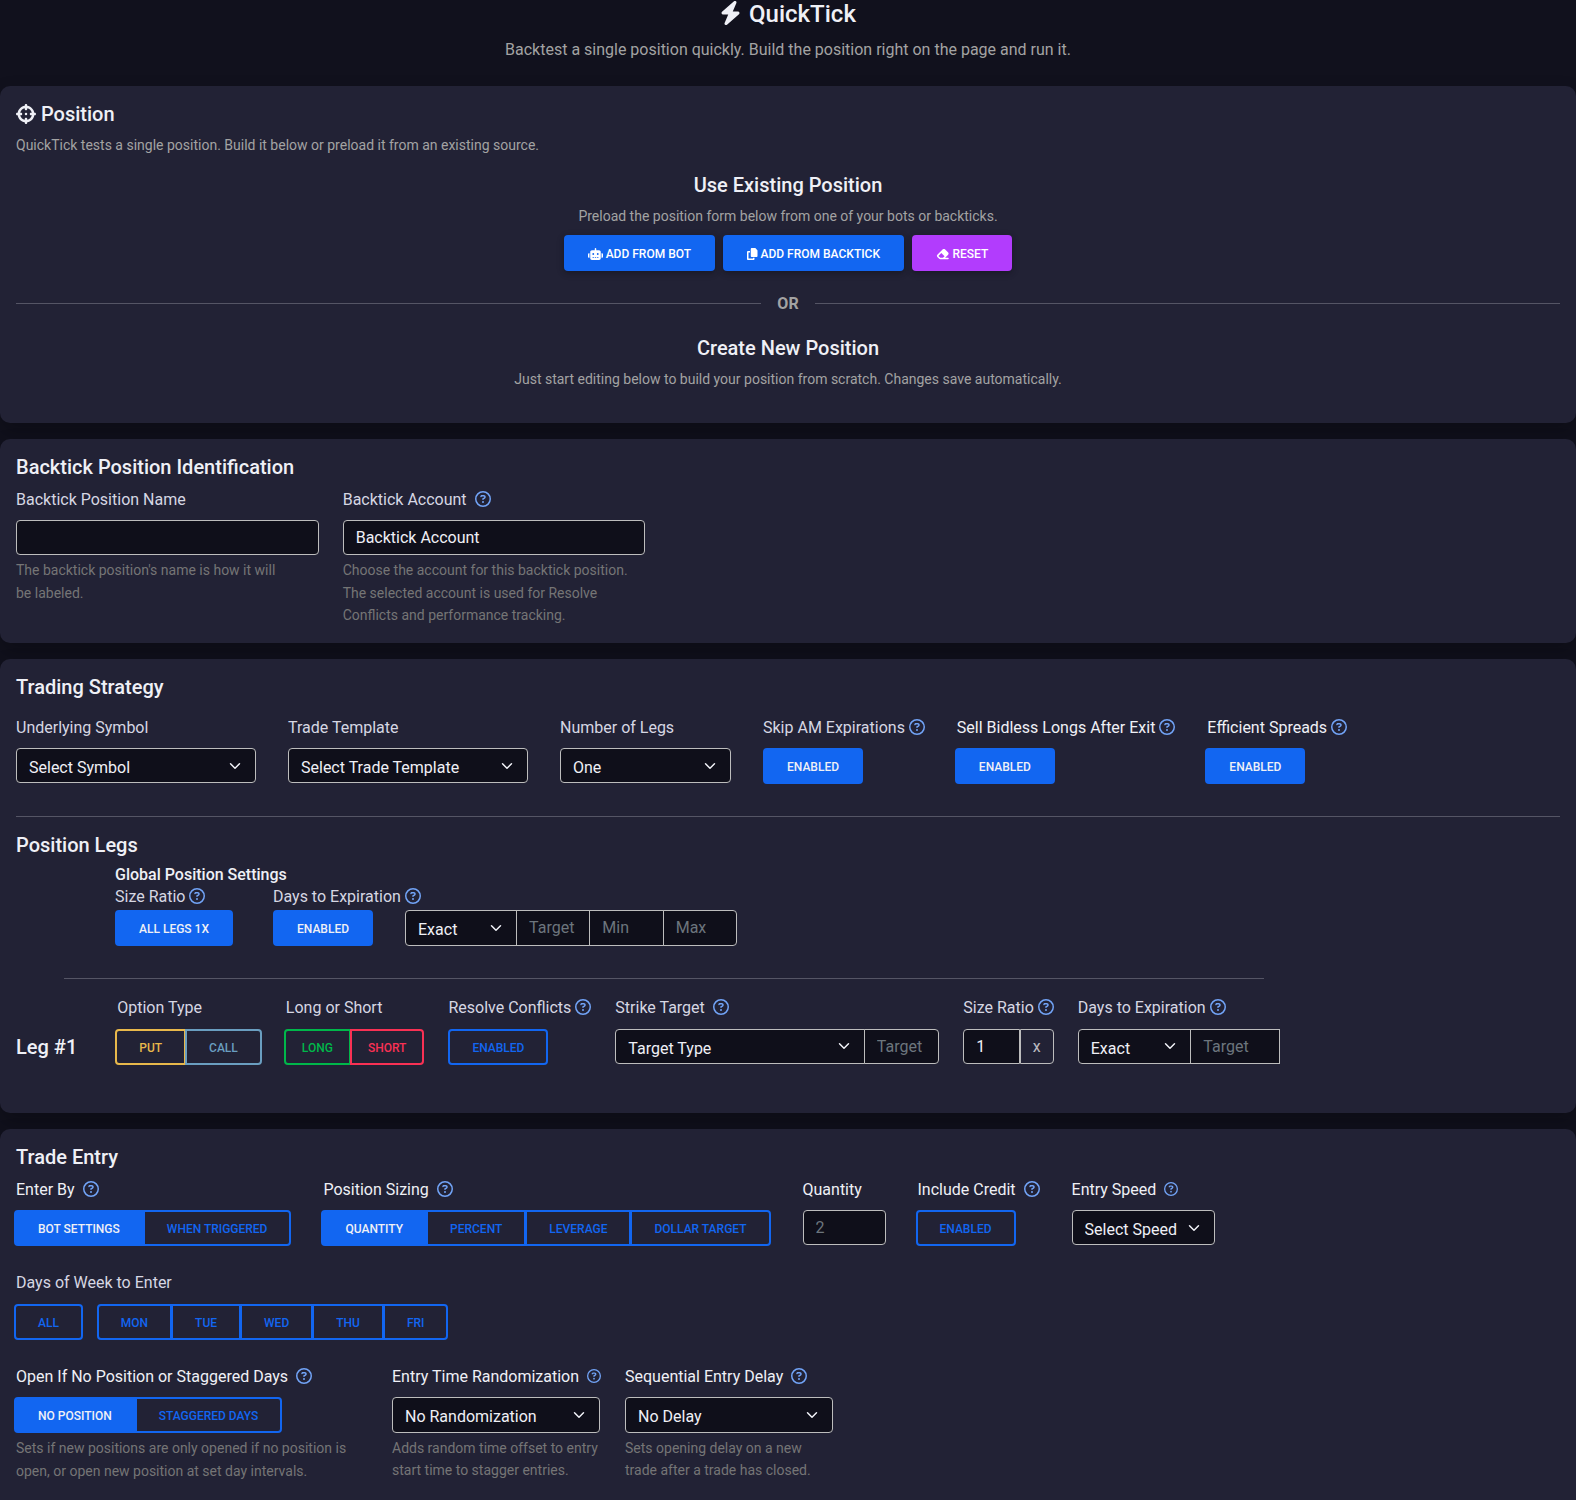This screenshot has width=1576, height=1500.
Task: Open Resolve Conflicts help icon
Action: pyautogui.click(x=583, y=1007)
